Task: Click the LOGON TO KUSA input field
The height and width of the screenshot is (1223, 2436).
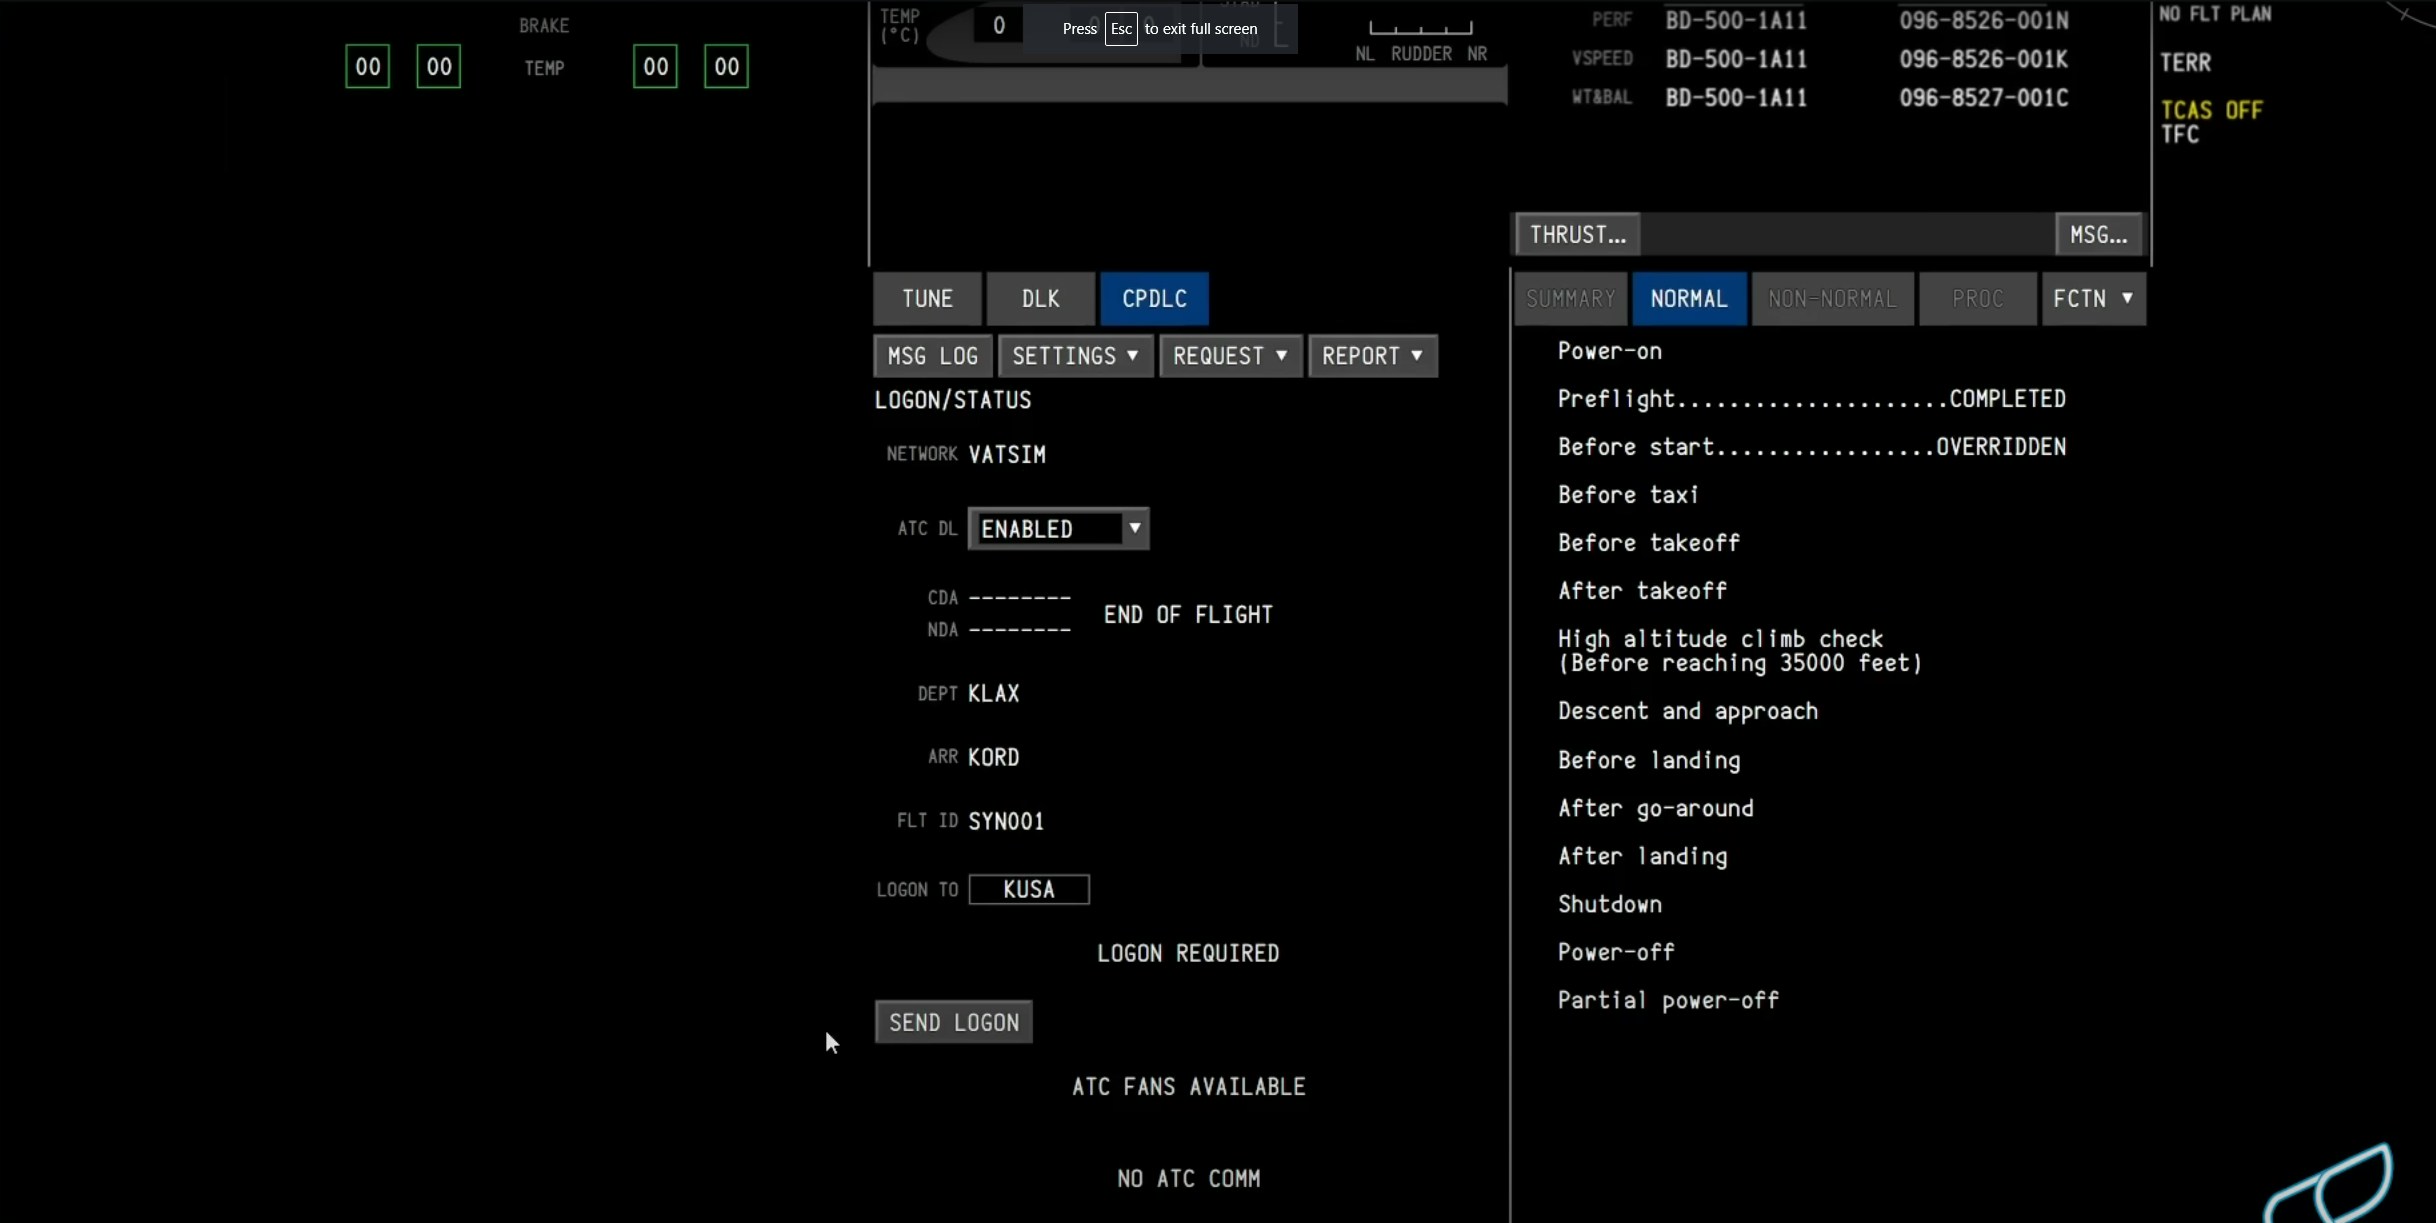Action: click(x=1028, y=889)
